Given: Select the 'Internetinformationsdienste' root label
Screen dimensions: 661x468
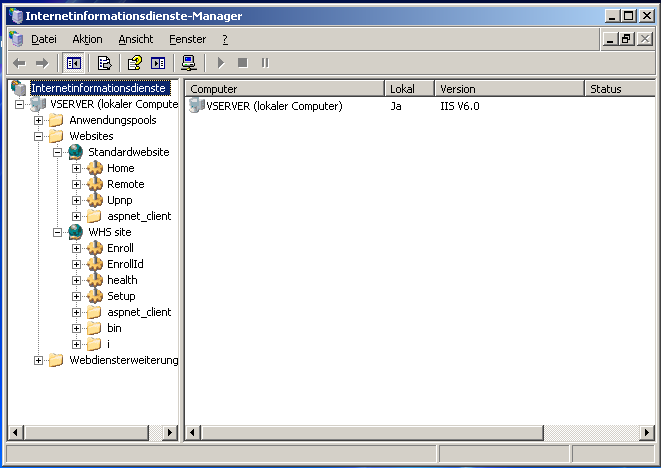Looking at the screenshot, I should point(100,88).
